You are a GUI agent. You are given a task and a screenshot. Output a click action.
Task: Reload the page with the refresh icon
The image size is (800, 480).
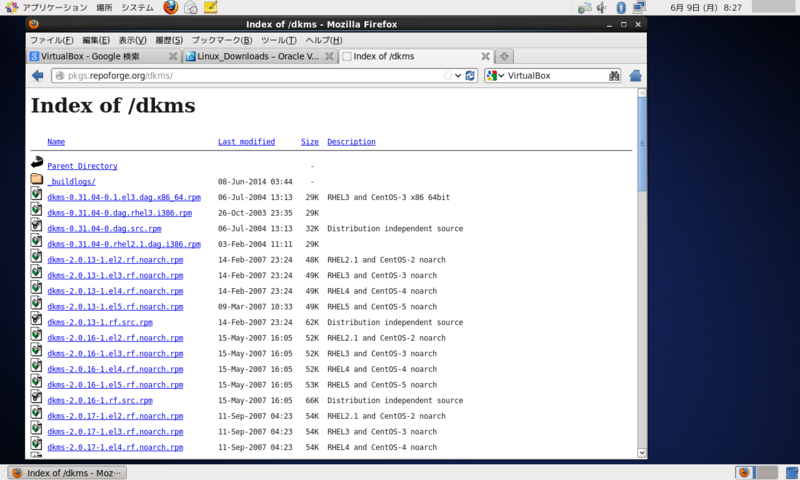pos(470,75)
